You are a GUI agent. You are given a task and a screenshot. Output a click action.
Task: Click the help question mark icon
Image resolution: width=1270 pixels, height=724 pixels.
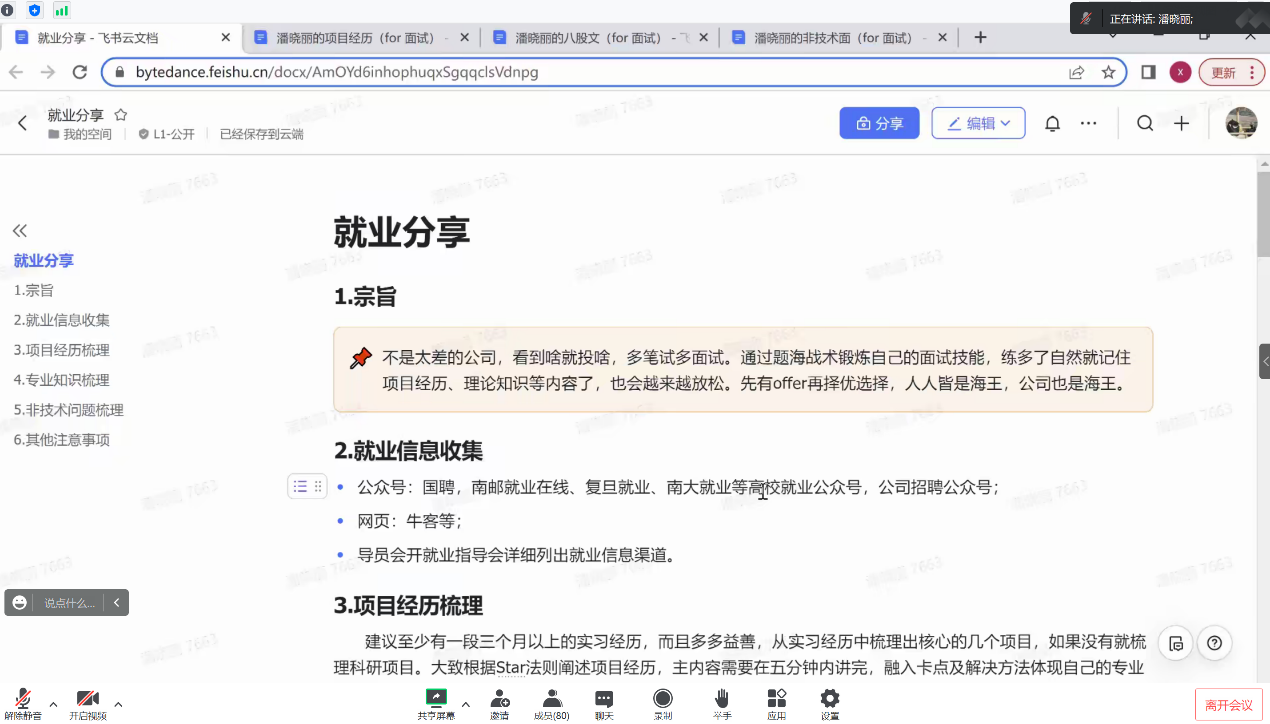[x=1214, y=643]
